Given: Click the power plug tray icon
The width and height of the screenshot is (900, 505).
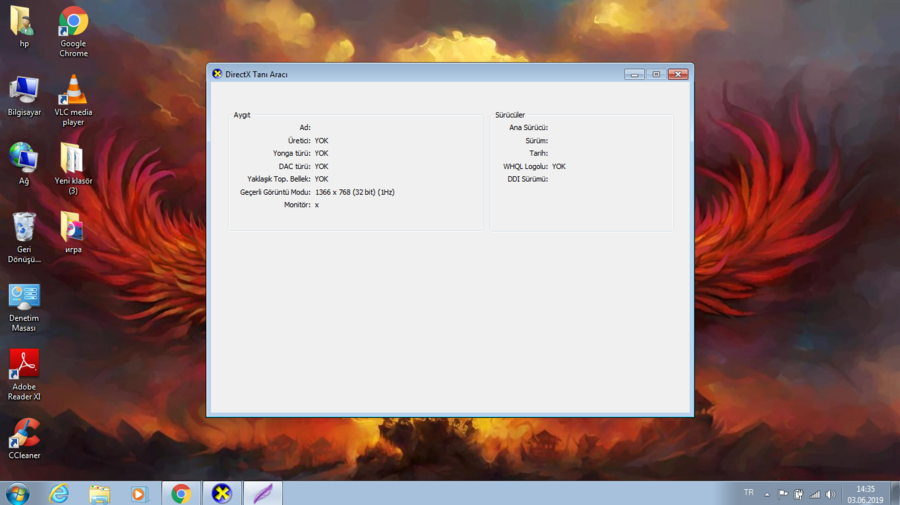Looking at the screenshot, I should point(798,494).
